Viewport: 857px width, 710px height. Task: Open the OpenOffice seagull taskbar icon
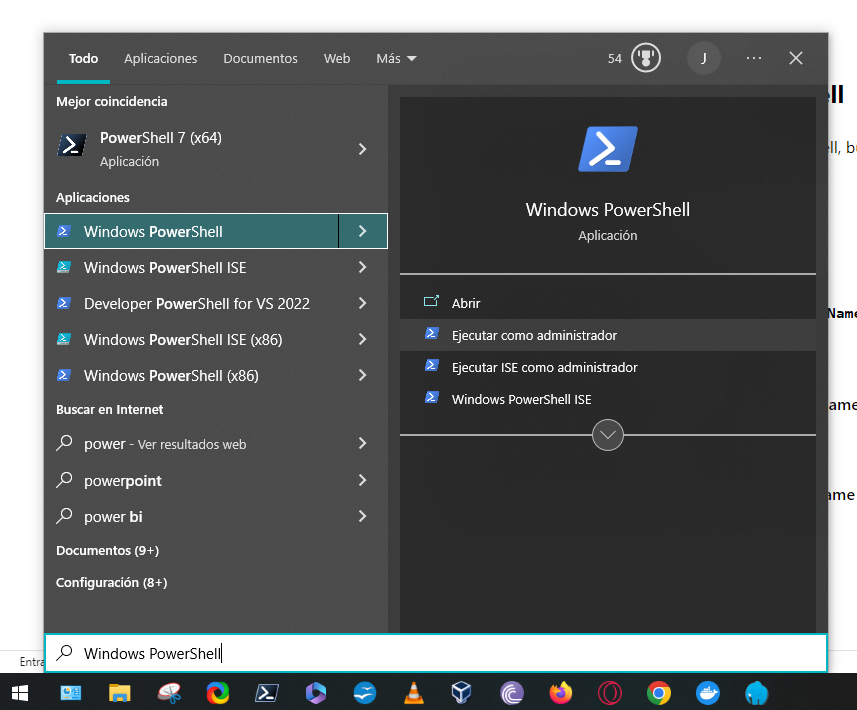click(x=365, y=693)
